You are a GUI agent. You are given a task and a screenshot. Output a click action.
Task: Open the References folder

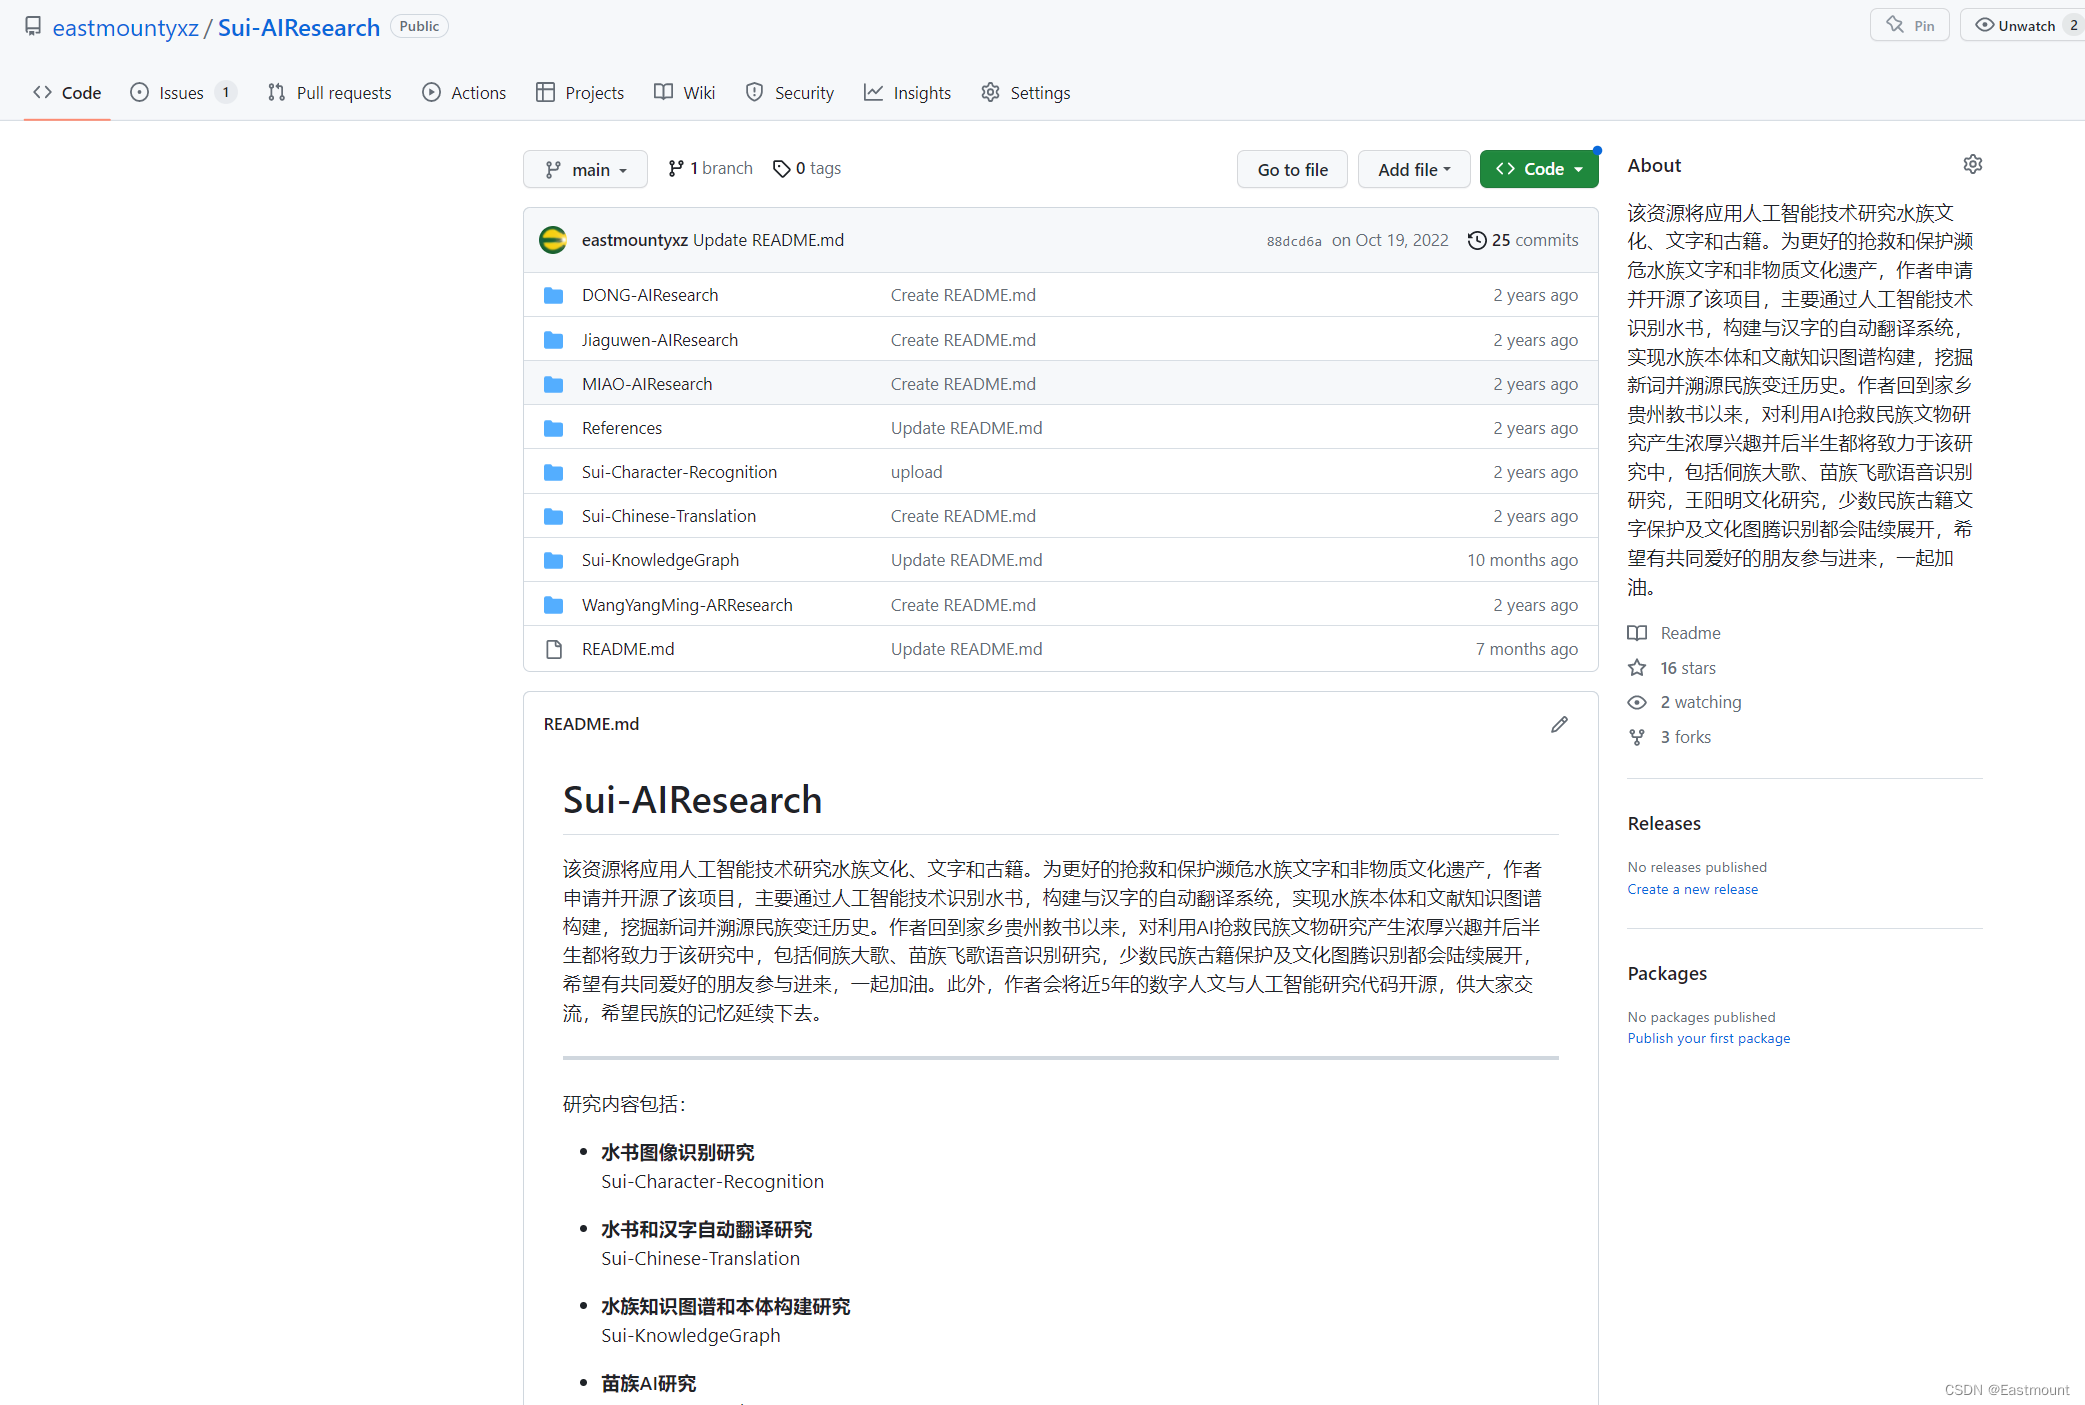pyautogui.click(x=622, y=428)
